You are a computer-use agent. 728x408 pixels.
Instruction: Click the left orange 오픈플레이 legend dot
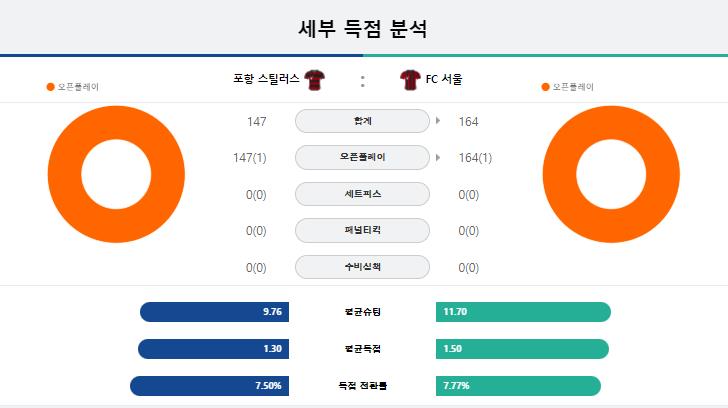51,87
